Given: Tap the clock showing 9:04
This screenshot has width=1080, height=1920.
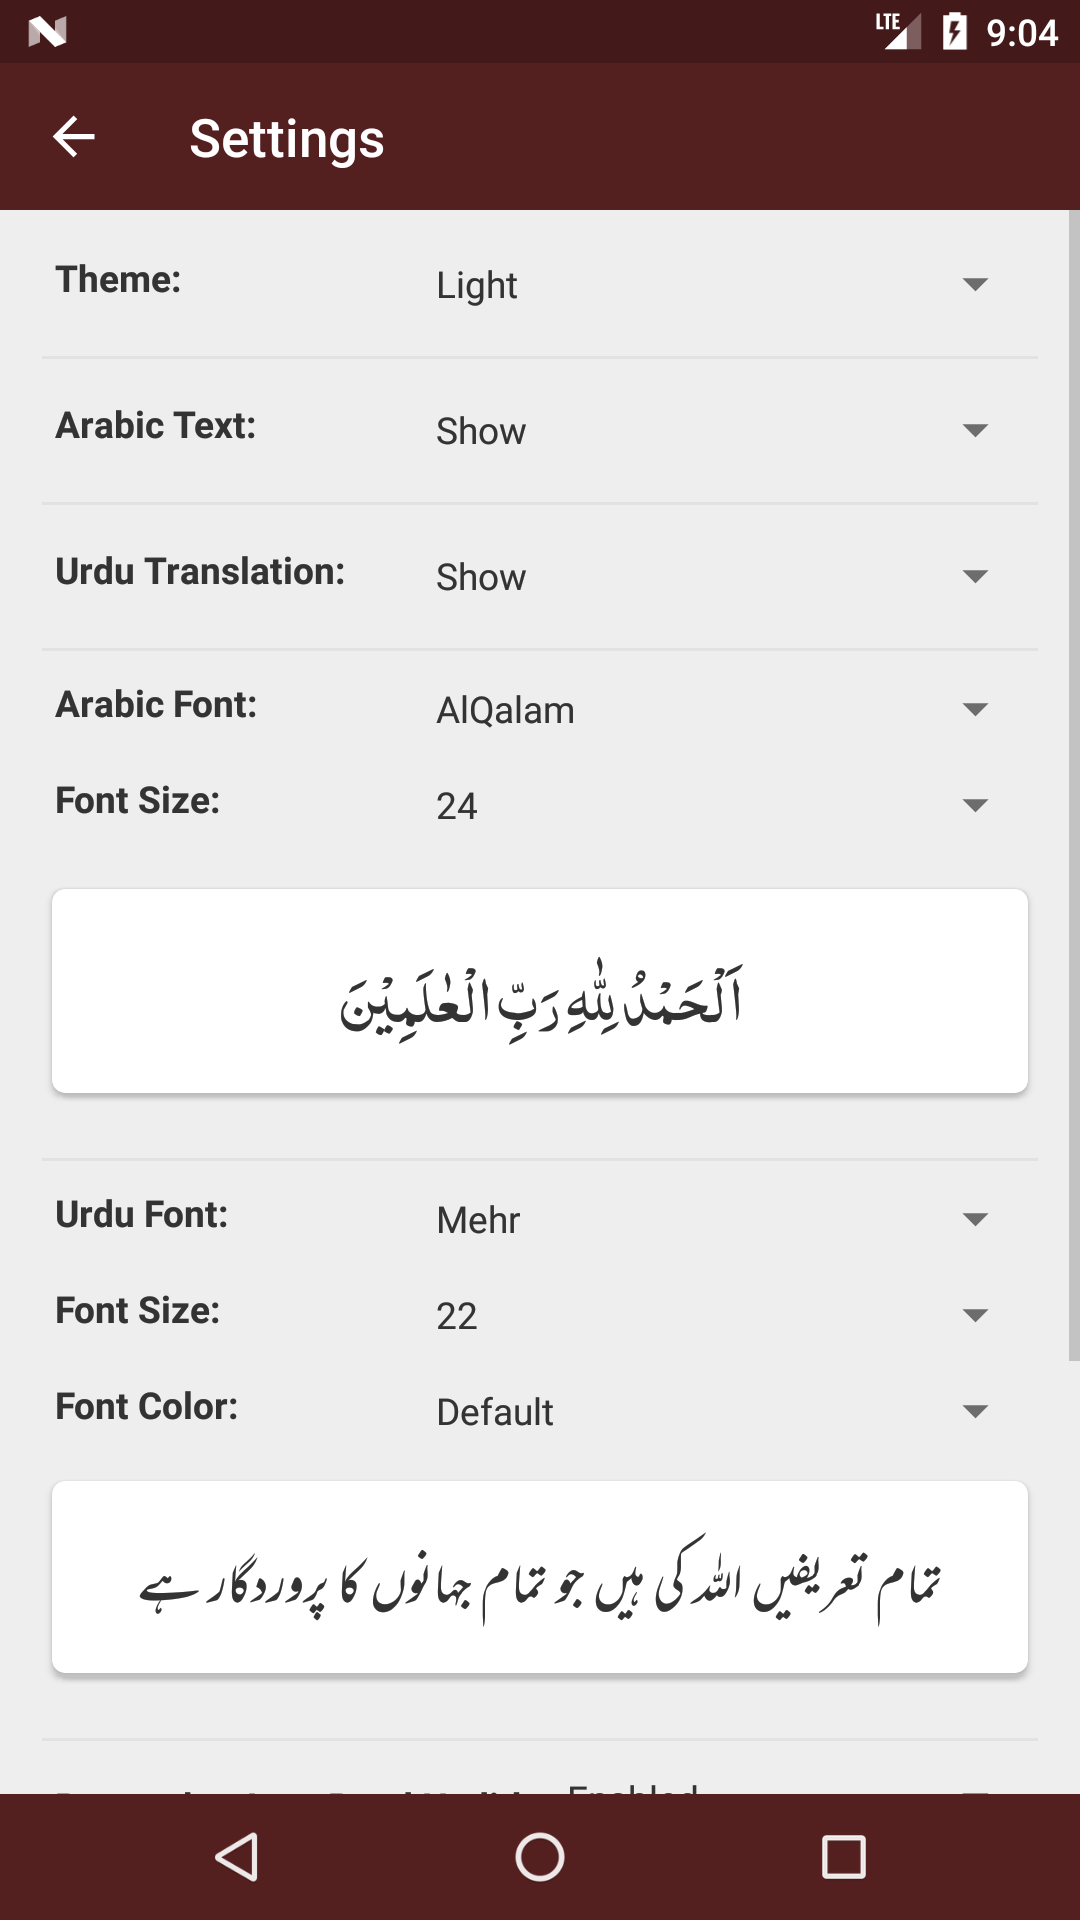Looking at the screenshot, I should click(x=1022, y=33).
